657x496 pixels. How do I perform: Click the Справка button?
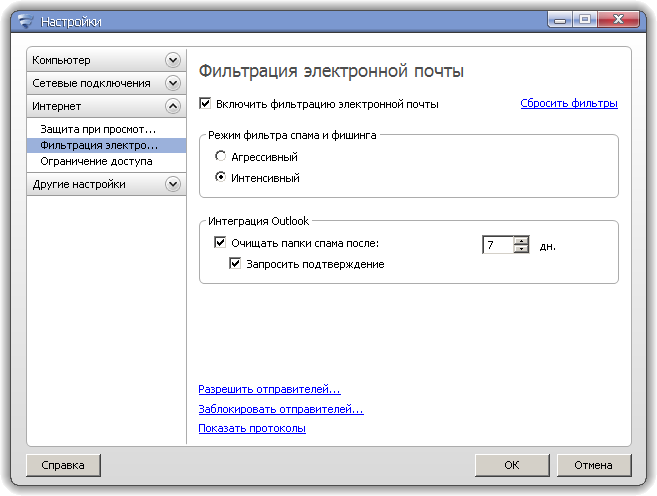coord(63,465)
